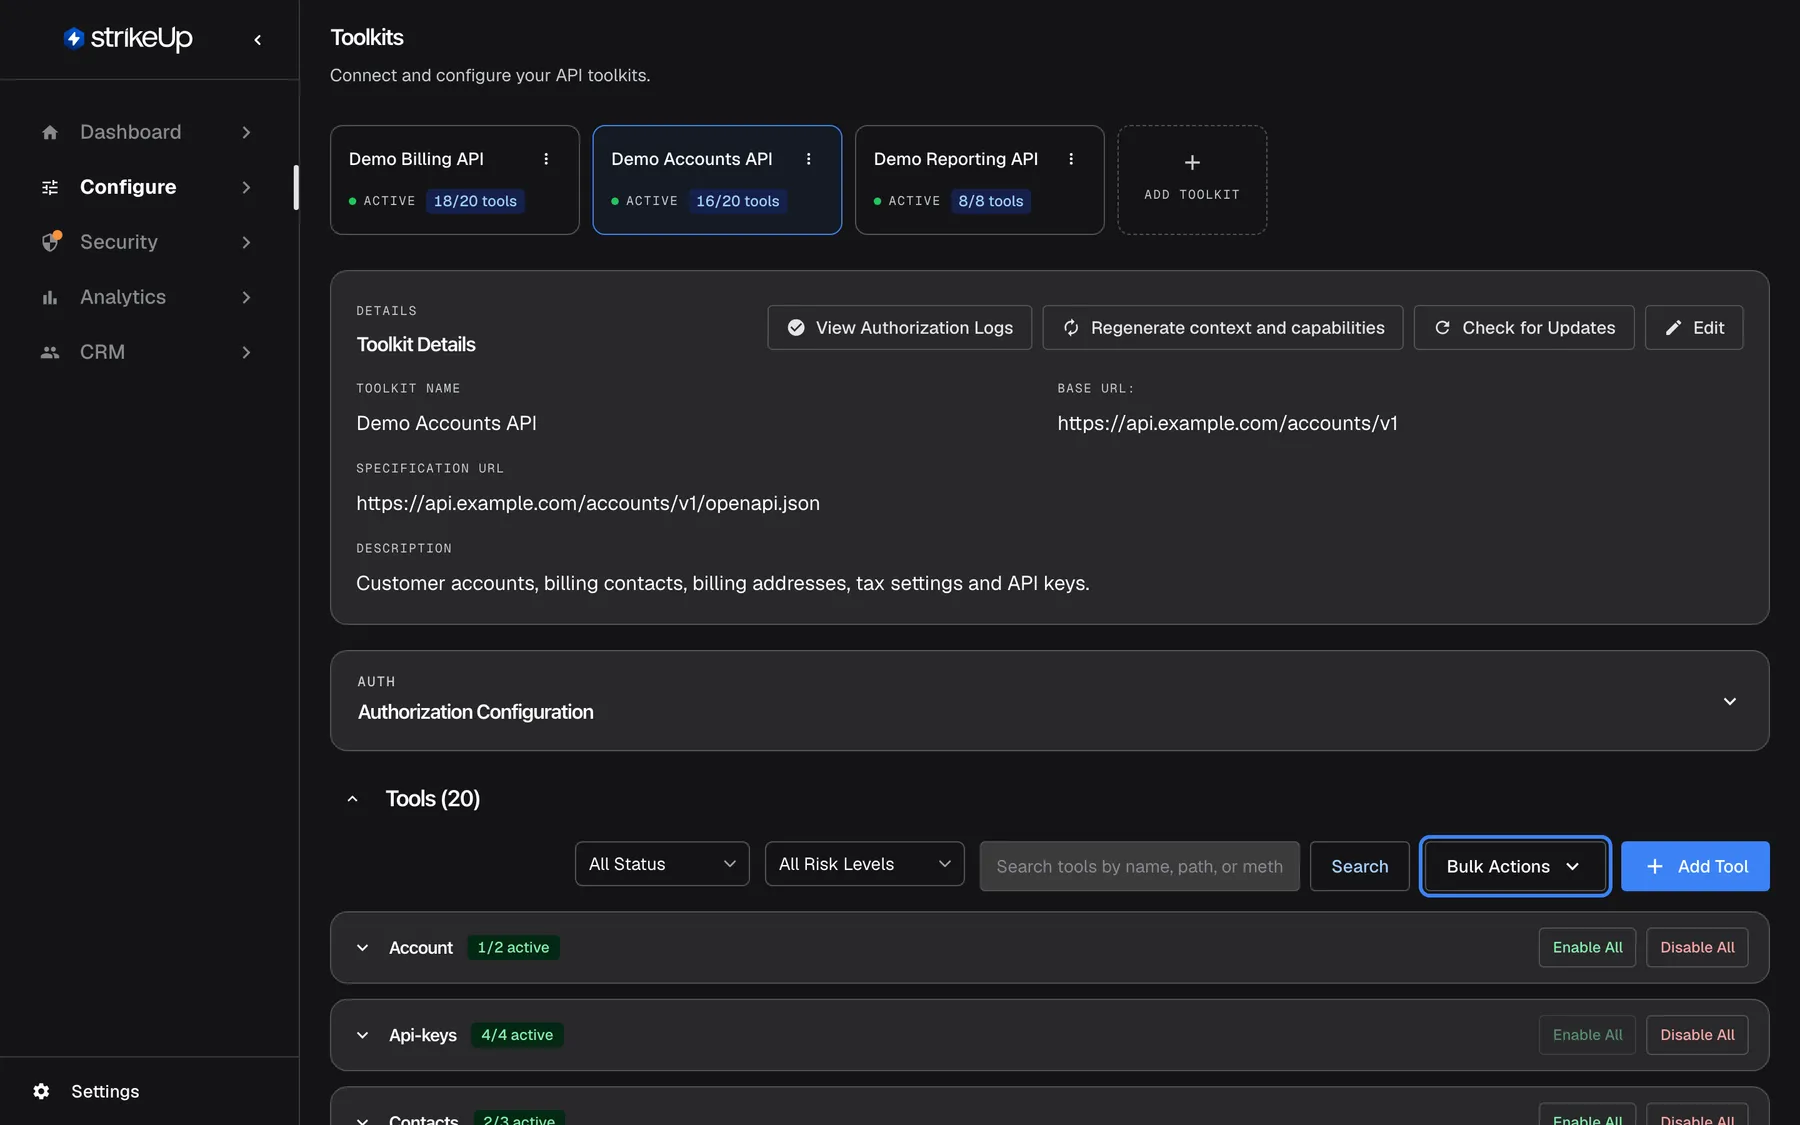This screenshot has width=1800, height=1125.
Task: Expand the Analytics menu chevron
Action: click(246, 297)
